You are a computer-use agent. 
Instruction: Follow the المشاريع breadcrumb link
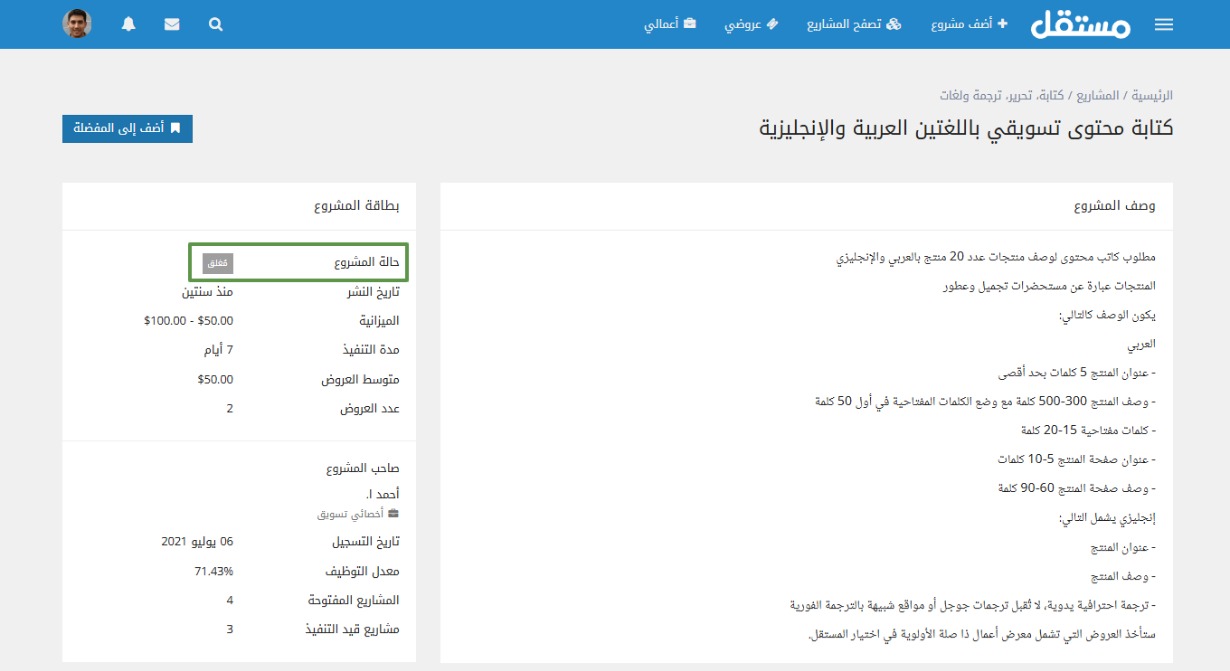pyautogui.click(x=1098, y=96)
